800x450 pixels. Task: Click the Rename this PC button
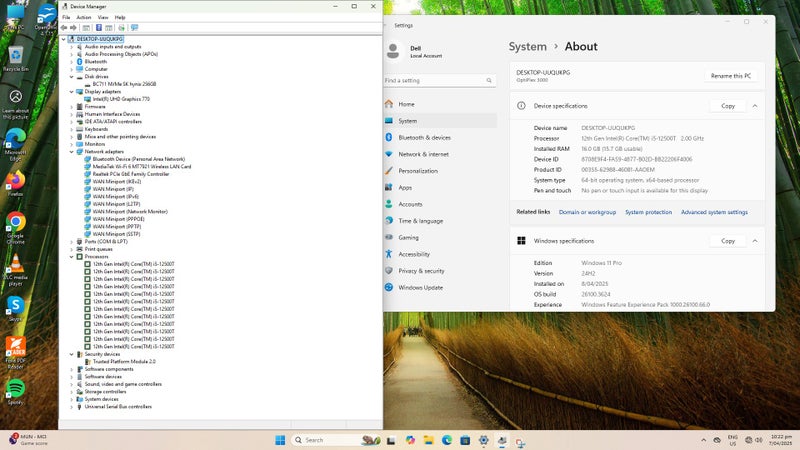point(731,76)
